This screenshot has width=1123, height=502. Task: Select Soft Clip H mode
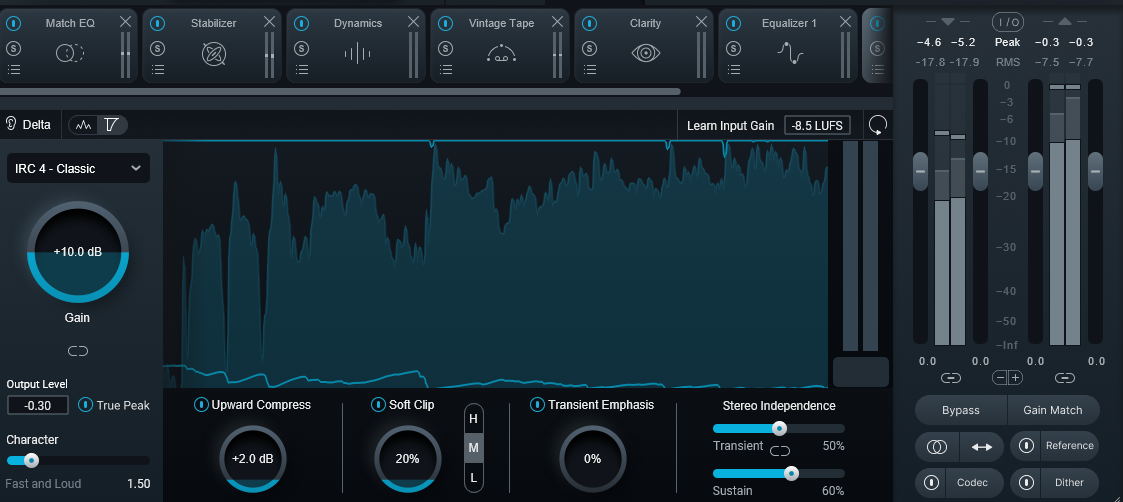pyautogui.click(x=473, y=419)
